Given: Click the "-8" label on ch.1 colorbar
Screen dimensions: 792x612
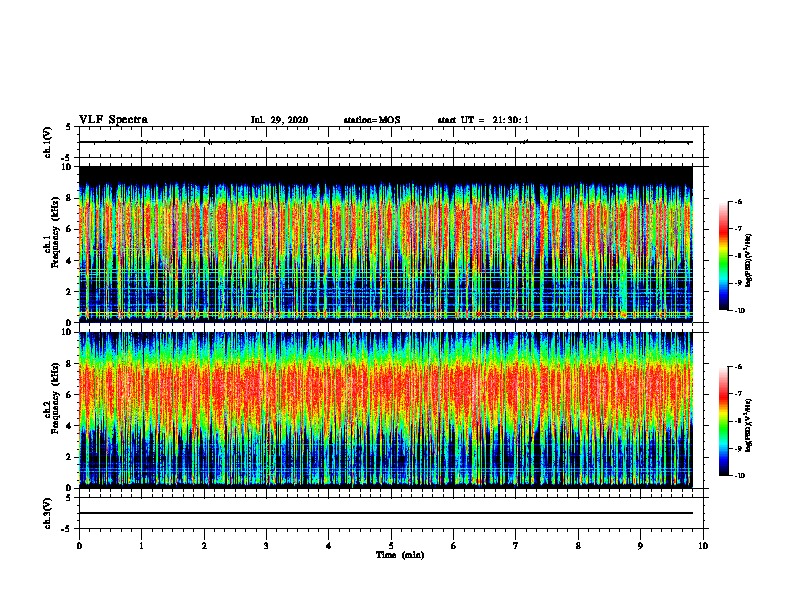Looking at the screenshot, I should (738, 256).
